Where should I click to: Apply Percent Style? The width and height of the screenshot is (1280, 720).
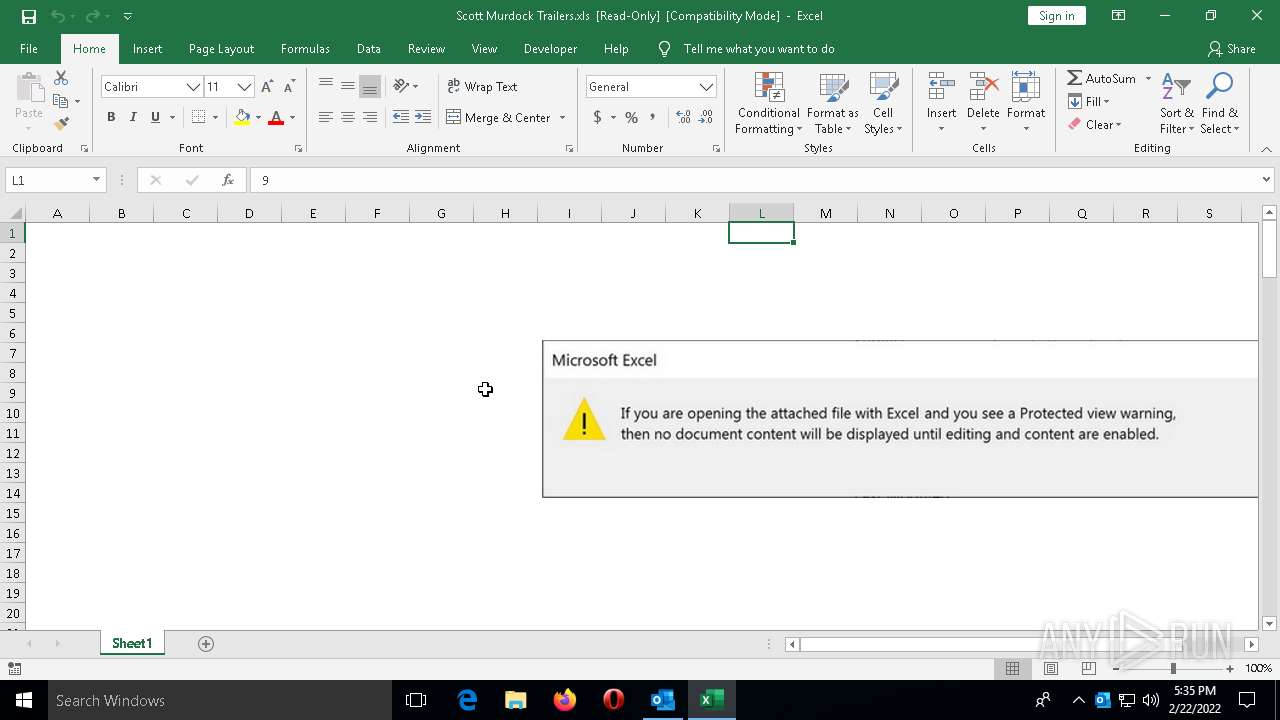click(x=631, y=117)
